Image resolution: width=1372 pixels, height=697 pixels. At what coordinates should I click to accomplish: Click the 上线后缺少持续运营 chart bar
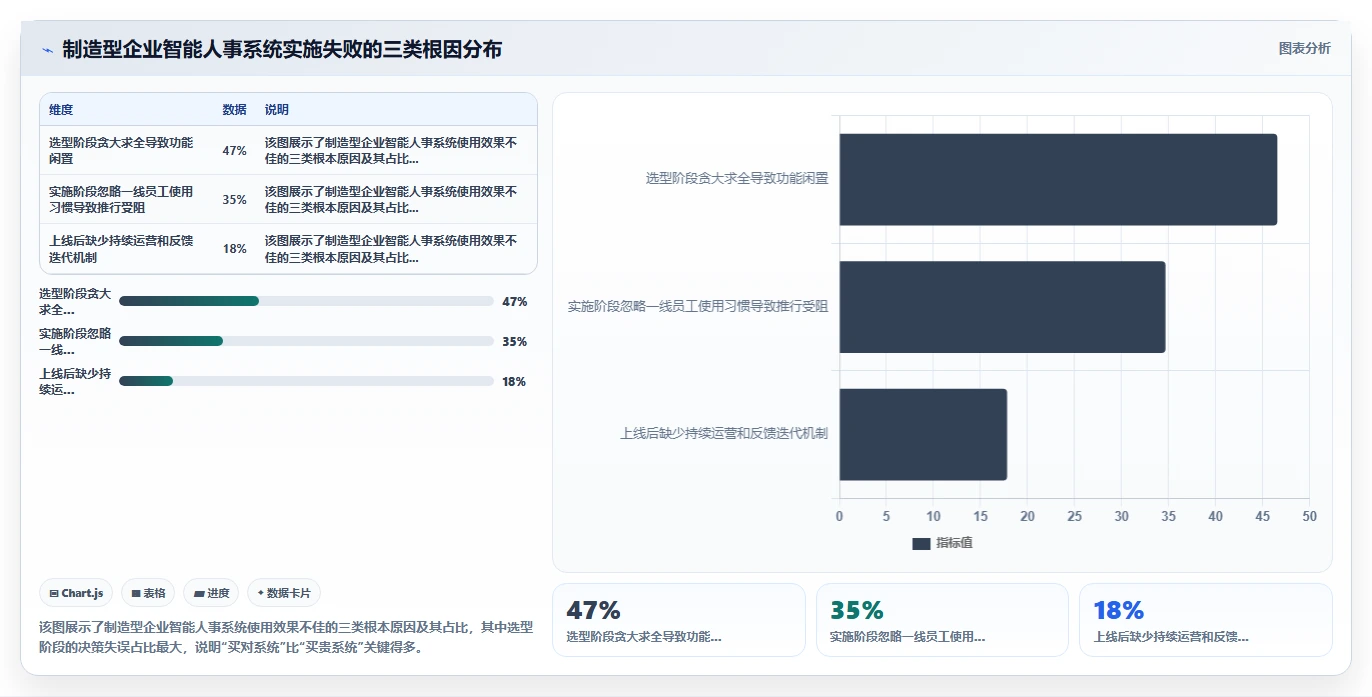(x=923, y=434)
